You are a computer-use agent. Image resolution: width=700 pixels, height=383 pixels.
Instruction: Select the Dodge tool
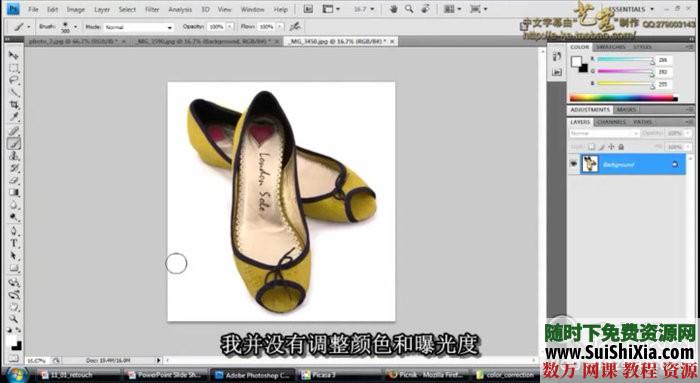click(x=14, y=217)
